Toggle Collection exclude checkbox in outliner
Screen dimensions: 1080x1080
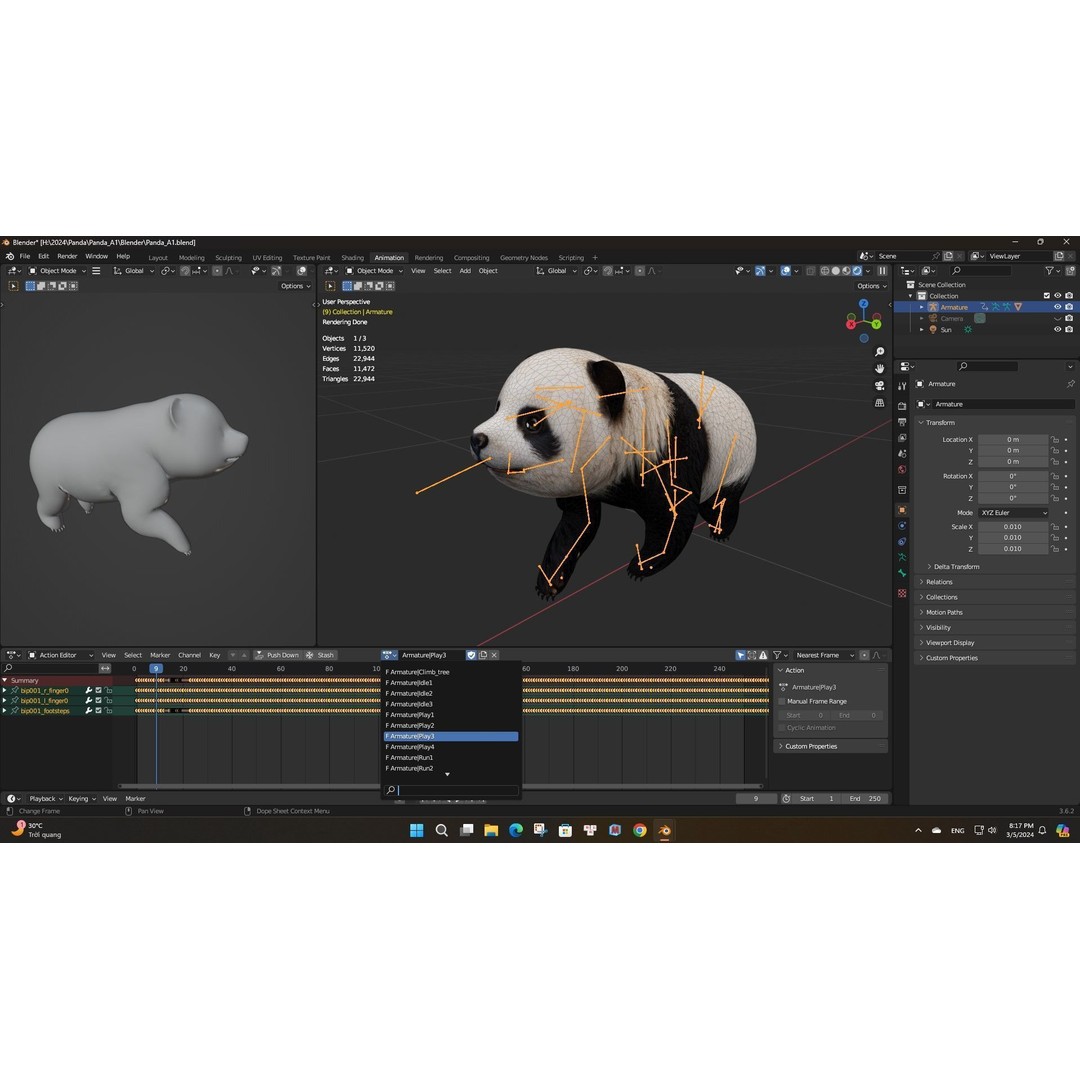[1047, 295]
